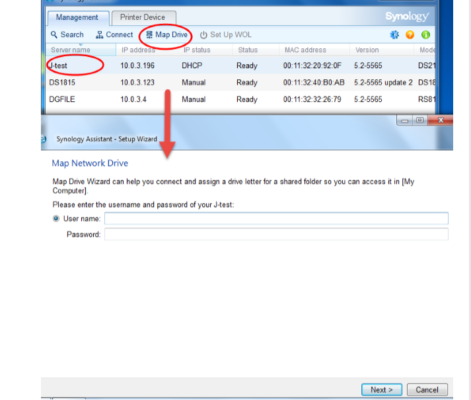The image size is (471, 400).
Task: Select the J-test server row
Action: [240, 65]
